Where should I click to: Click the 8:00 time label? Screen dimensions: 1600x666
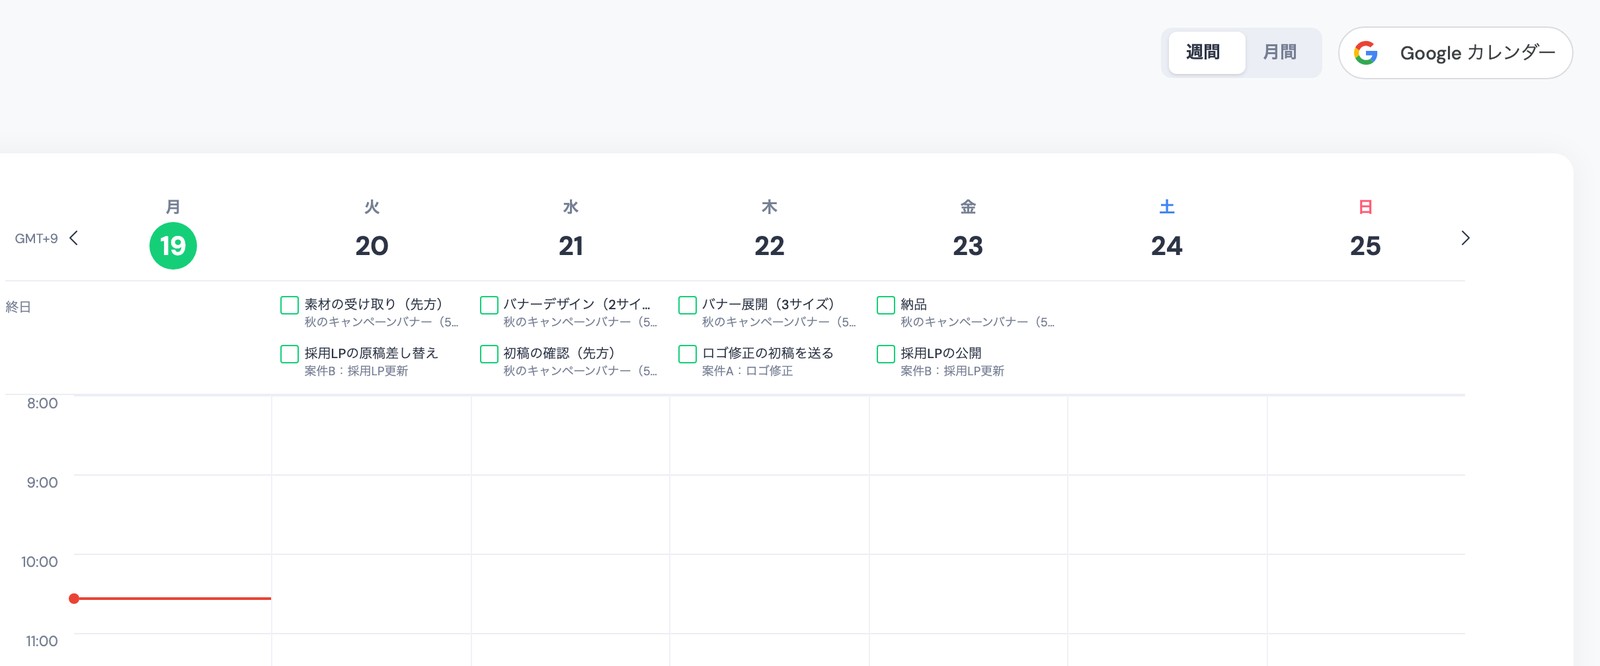tap(42, 403)
